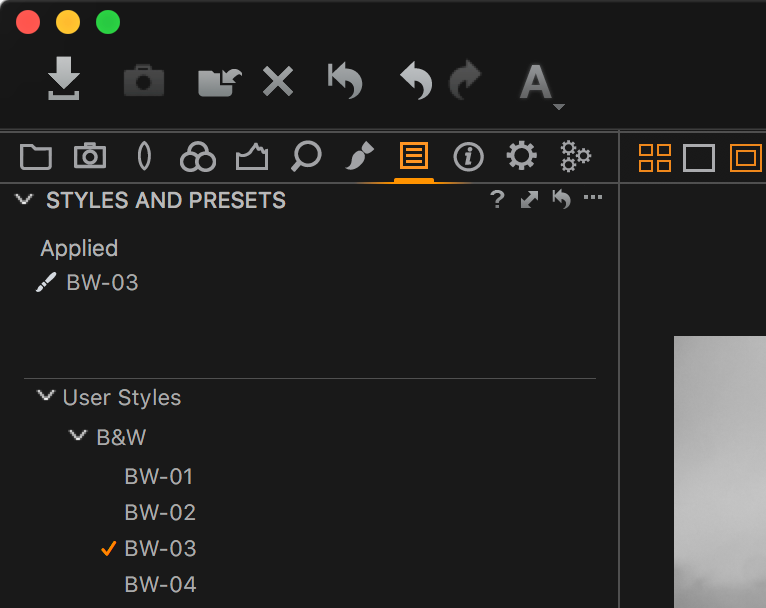Toggle the browser grid view icon
766x608 pixels.
[x=655, y=158]
